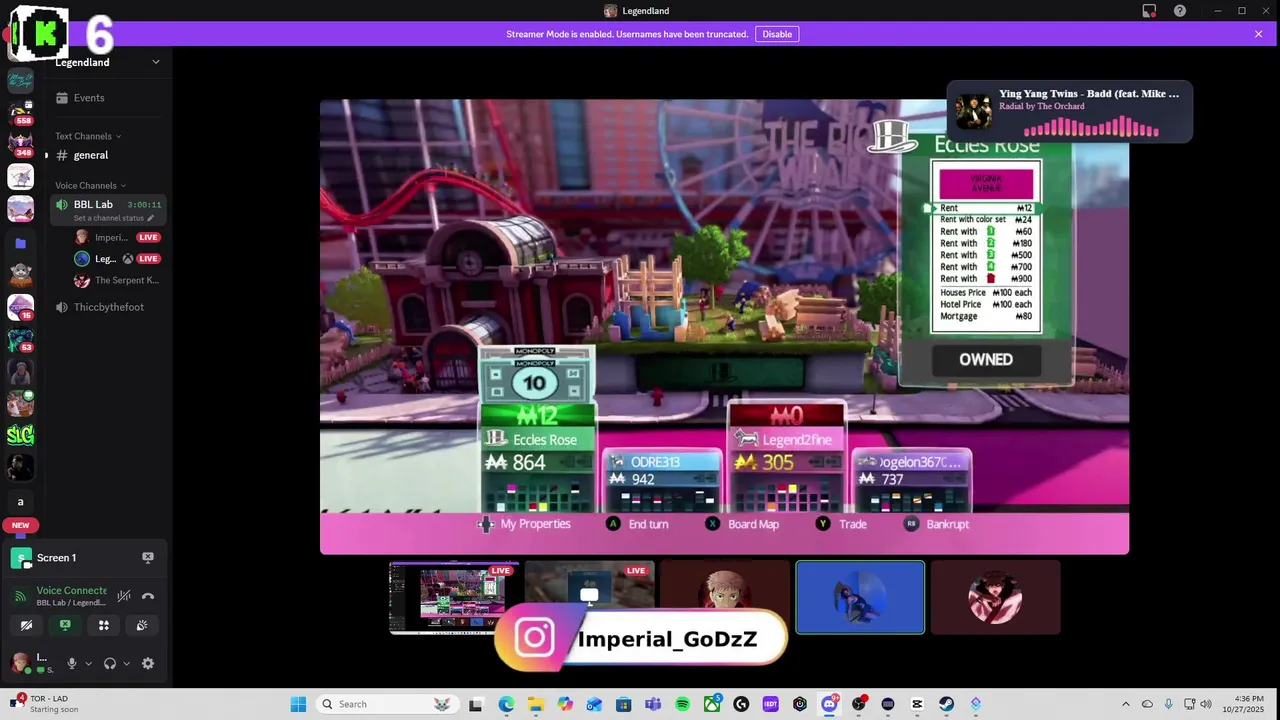Viewport: 1280px width, 720px height.
Task: Open the NEW servers indicator
Action: [x=20, y=525]
